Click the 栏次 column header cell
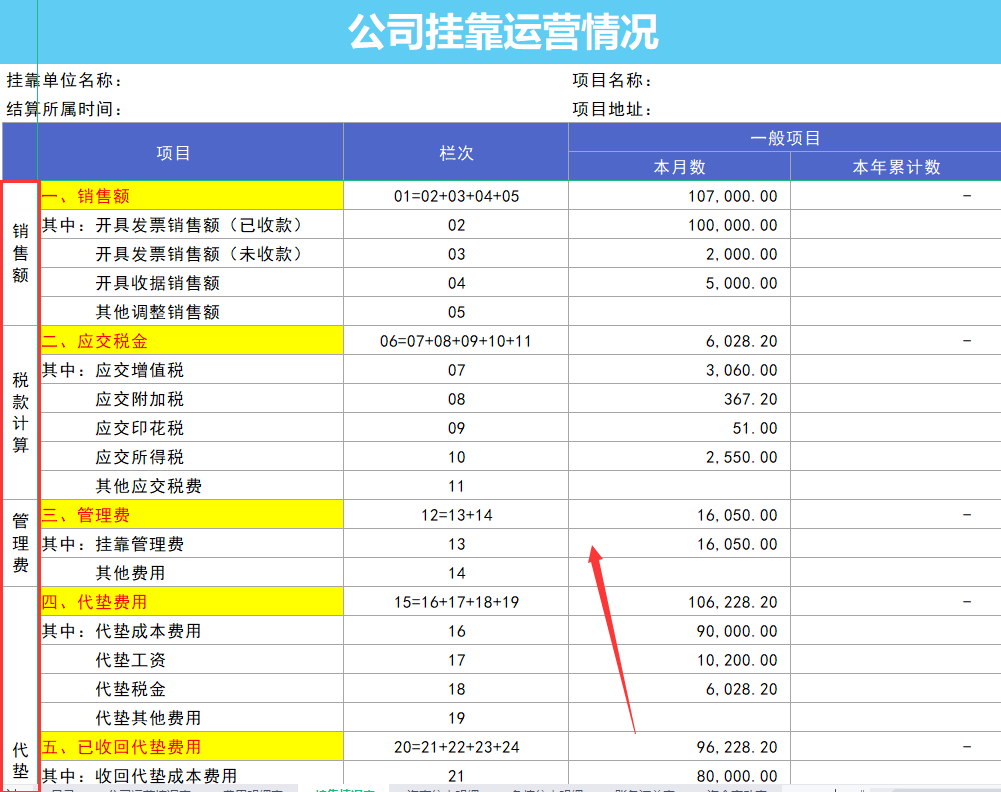 coord(455,152)
